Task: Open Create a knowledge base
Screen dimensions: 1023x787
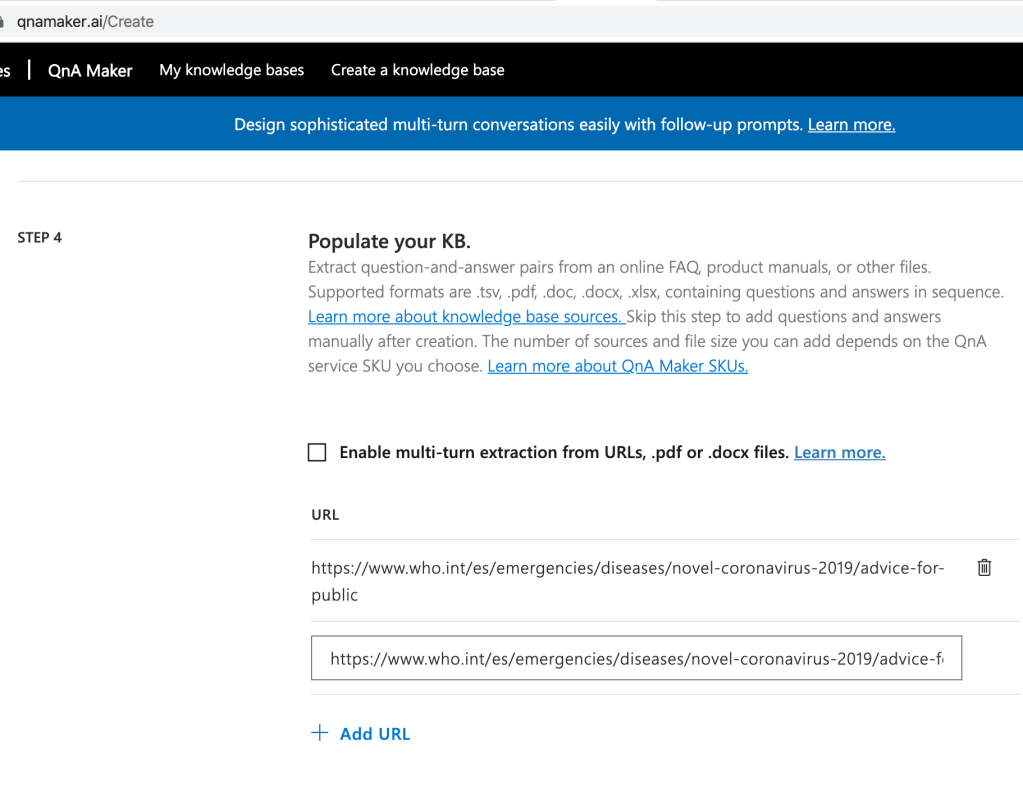Action: (x=417, y=70)
